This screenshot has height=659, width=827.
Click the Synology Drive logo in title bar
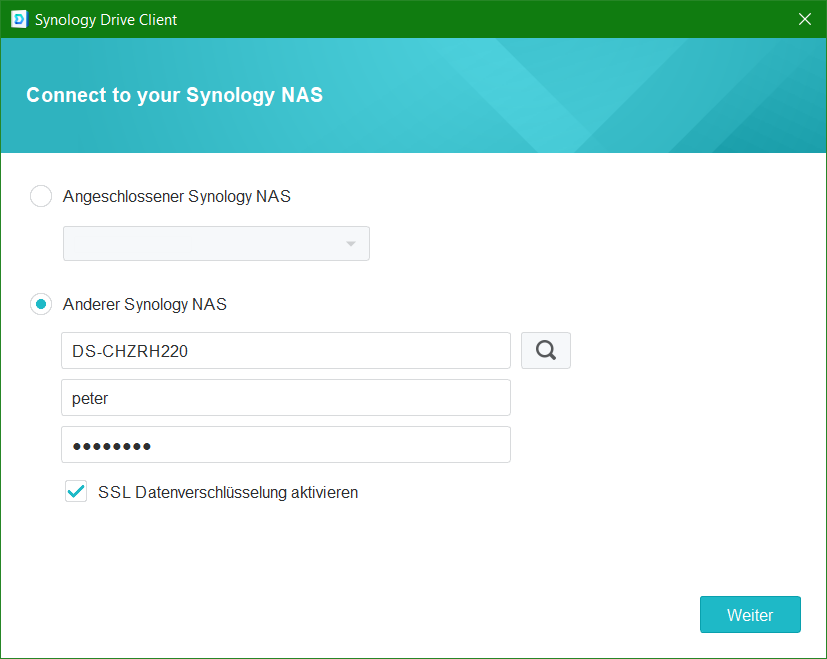click(x=18, y=19)
